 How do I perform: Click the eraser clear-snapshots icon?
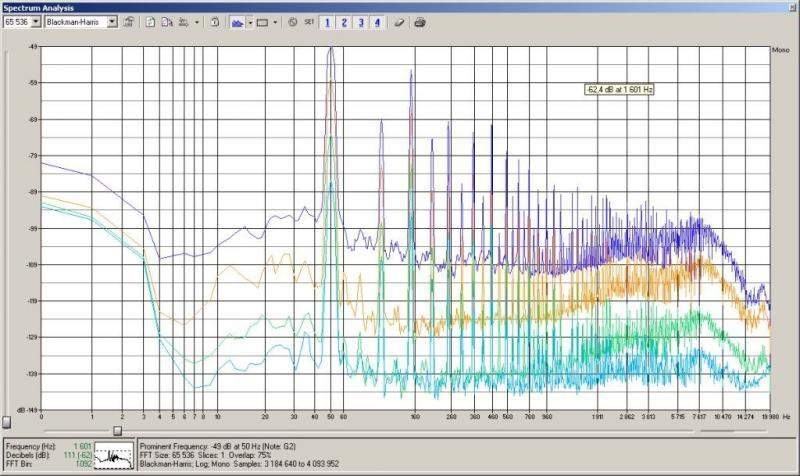399,22
